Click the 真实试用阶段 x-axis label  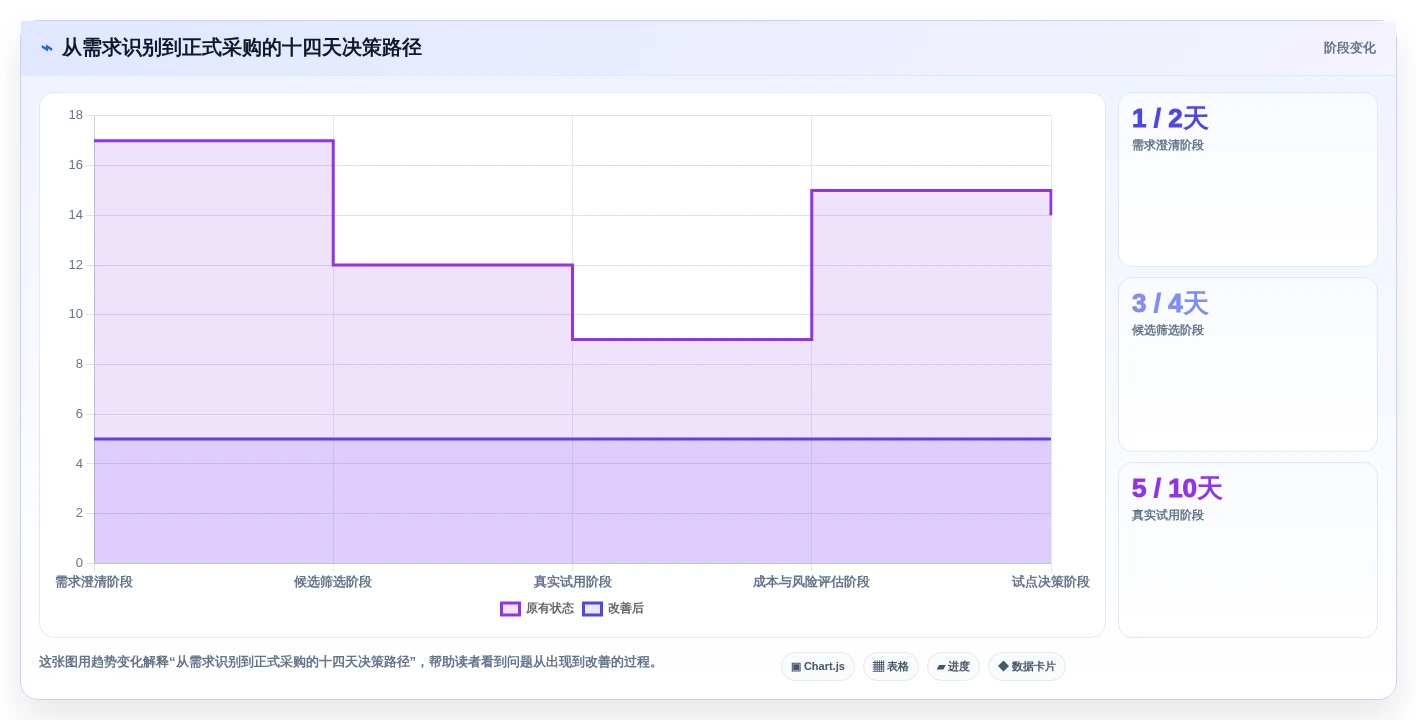click(572, 582)
